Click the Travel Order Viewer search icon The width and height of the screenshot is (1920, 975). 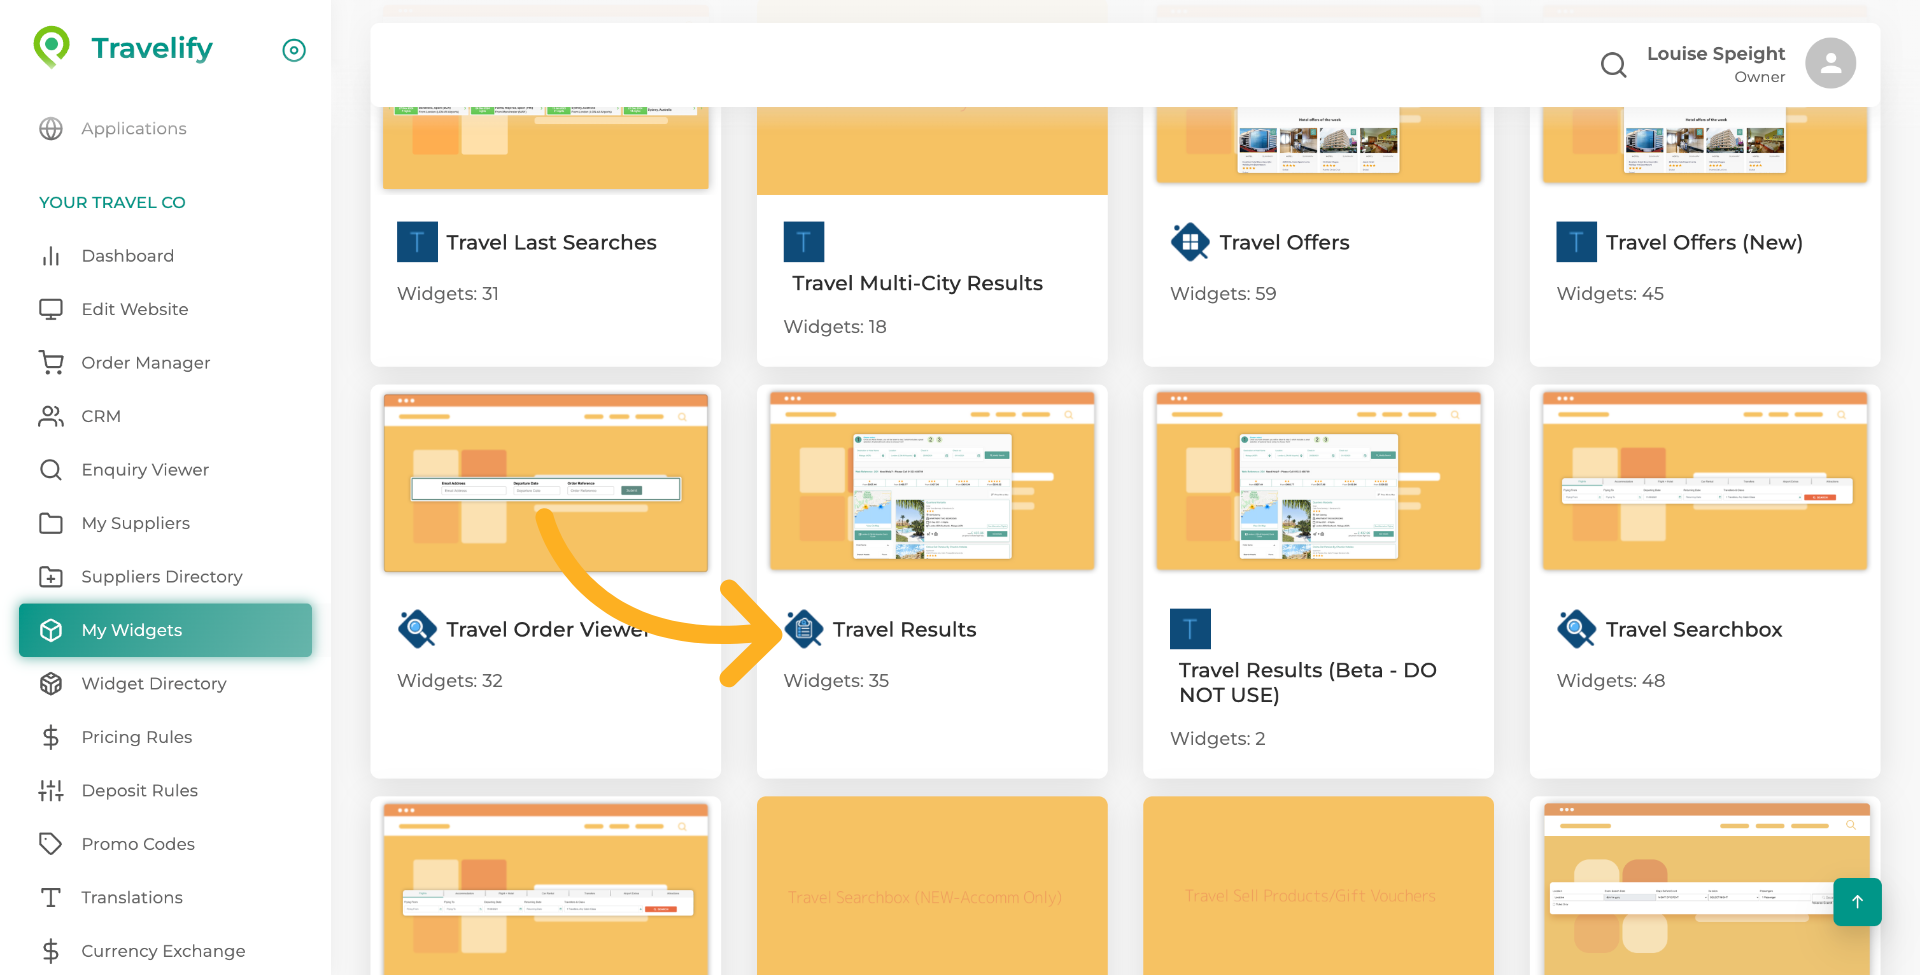[417, 629]
